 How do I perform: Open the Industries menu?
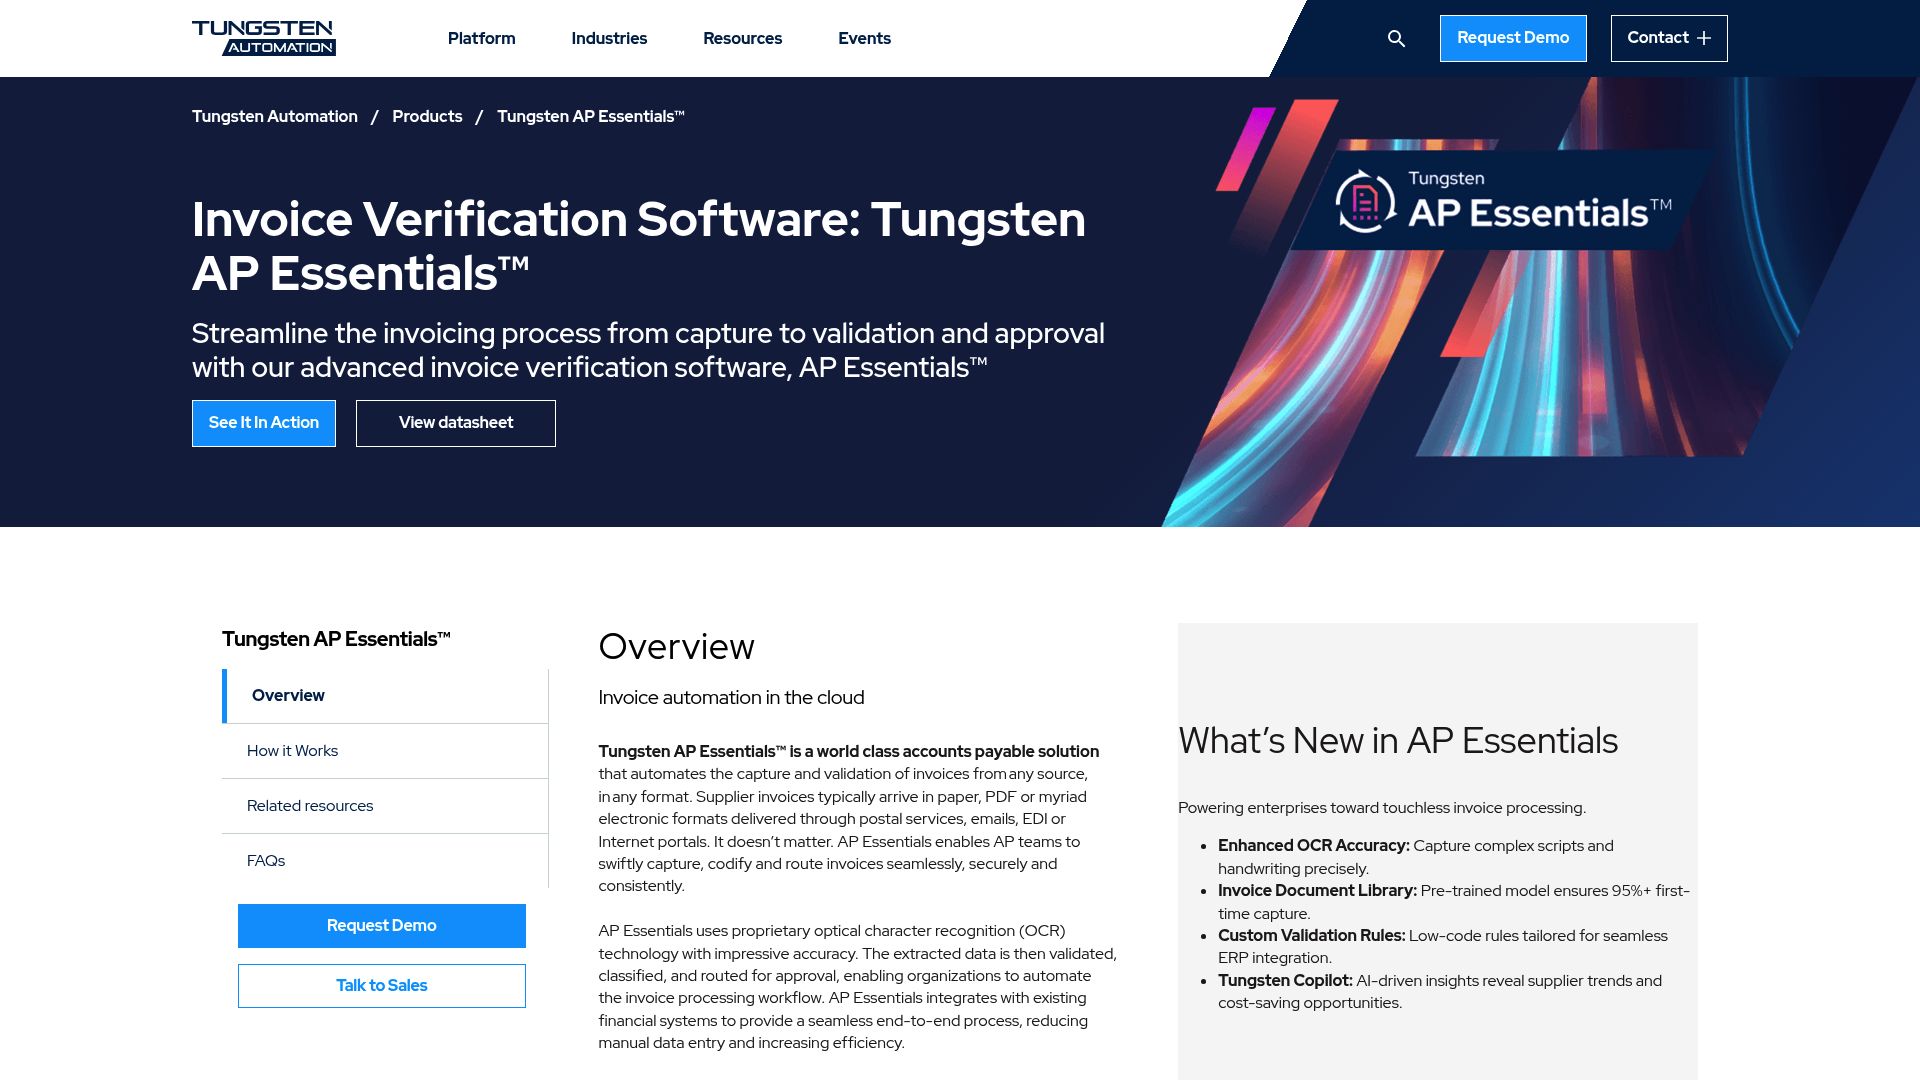[609, 38]
